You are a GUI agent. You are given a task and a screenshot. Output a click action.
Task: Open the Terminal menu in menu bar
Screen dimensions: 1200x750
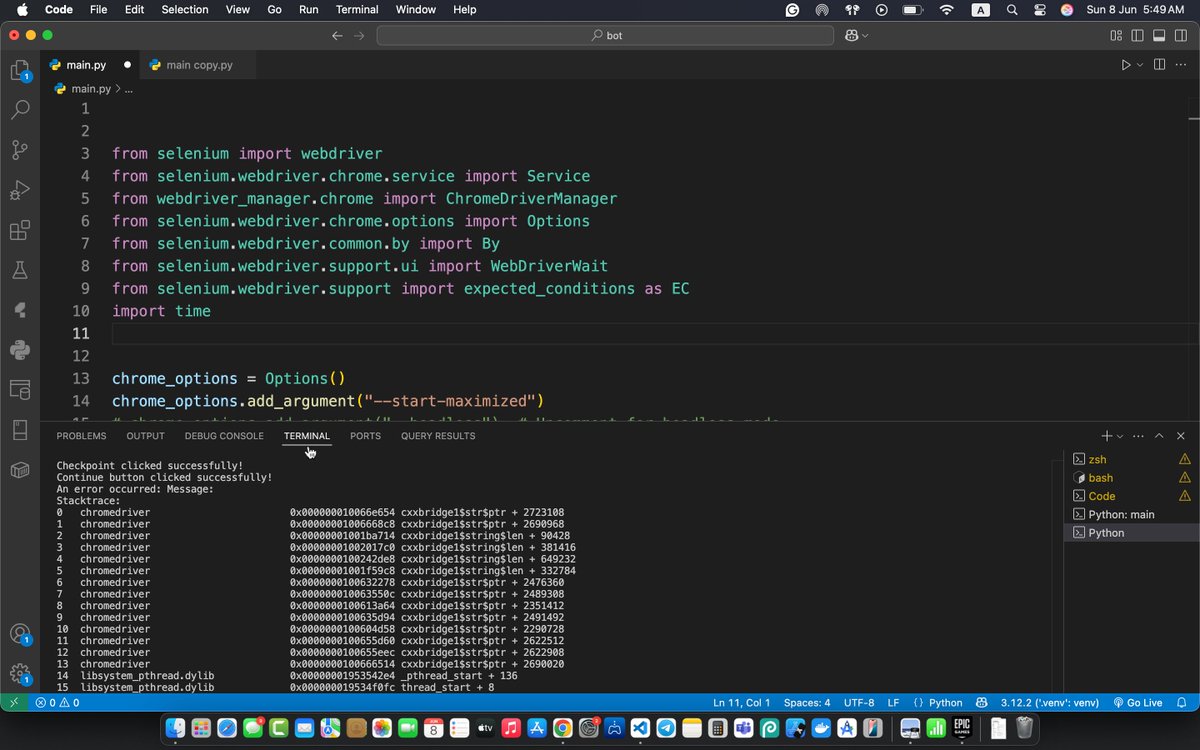(x=357, y=9)
